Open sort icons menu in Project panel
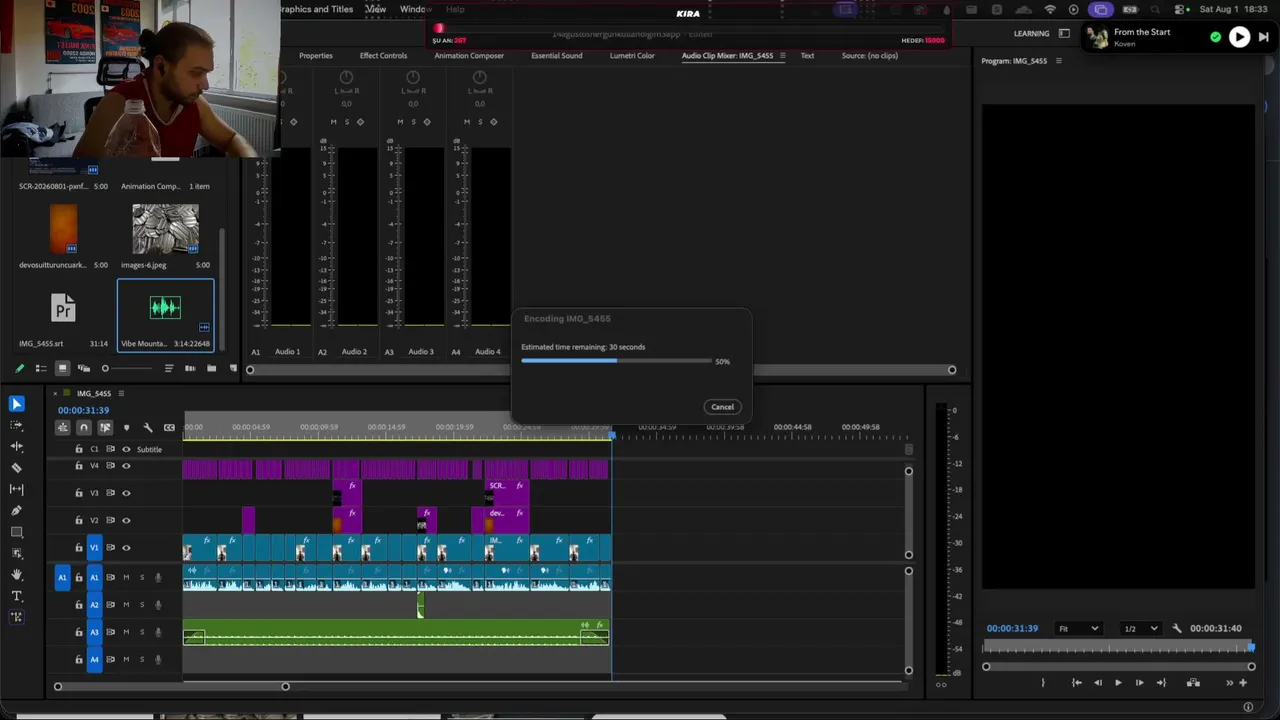 168,368
